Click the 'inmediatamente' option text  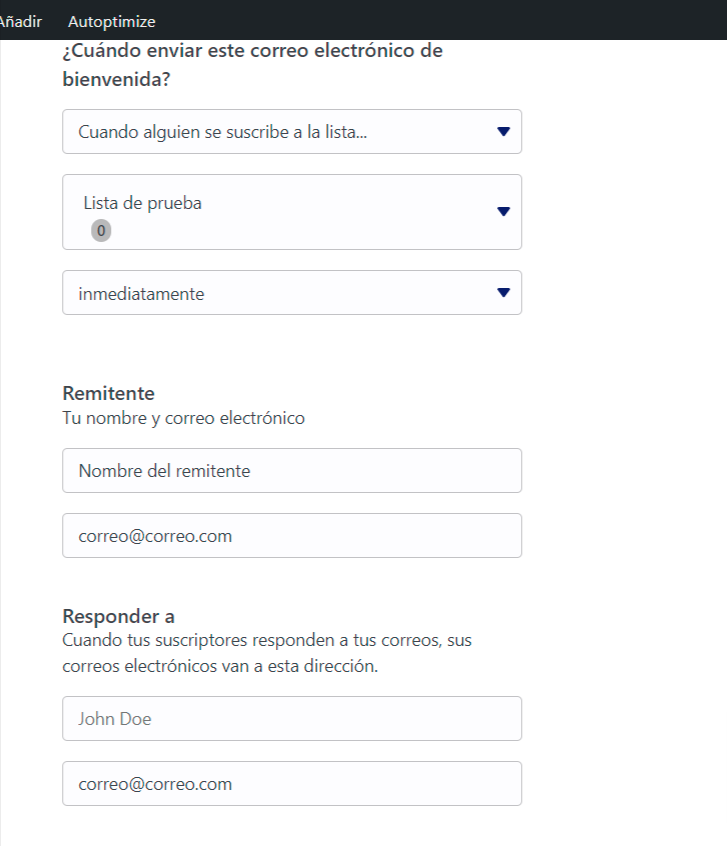tap(141, 294)
